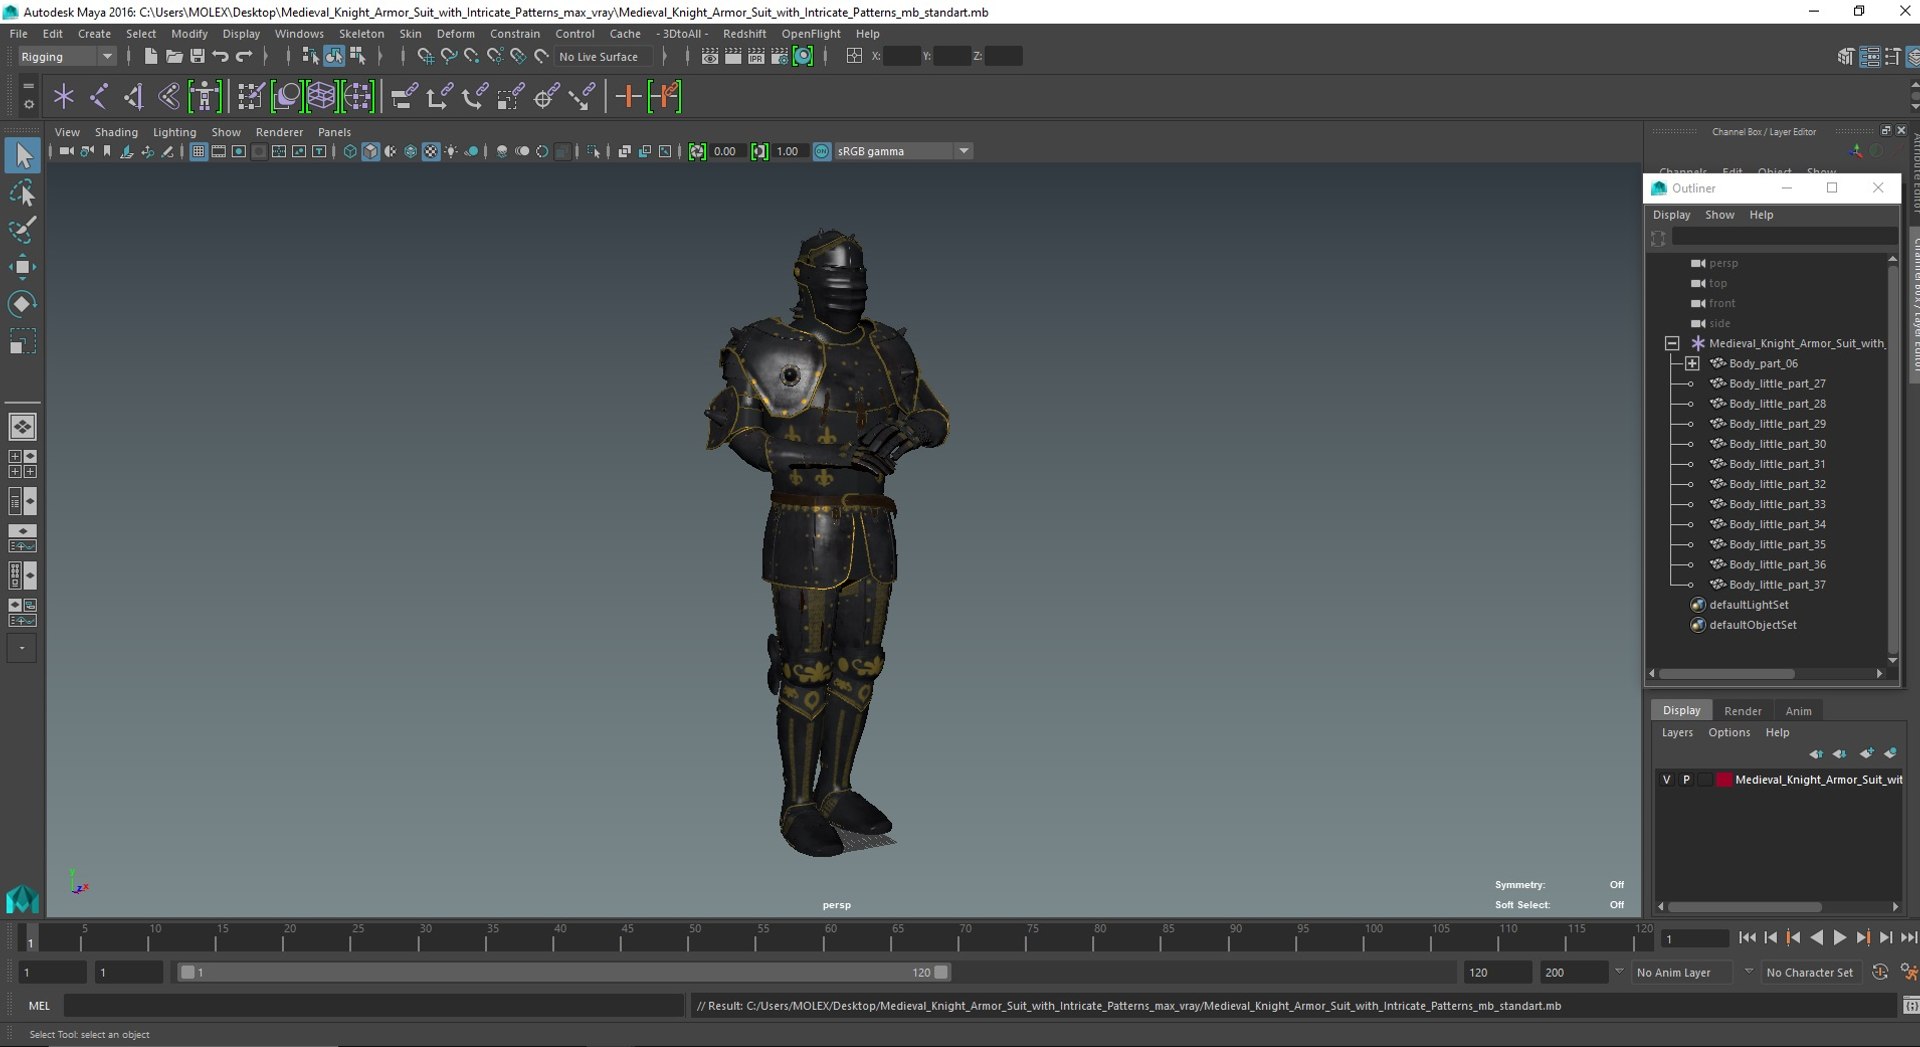The image size is (1920, 1047).
Task: Activate the Move tool
Action: [x=22, y=267]
